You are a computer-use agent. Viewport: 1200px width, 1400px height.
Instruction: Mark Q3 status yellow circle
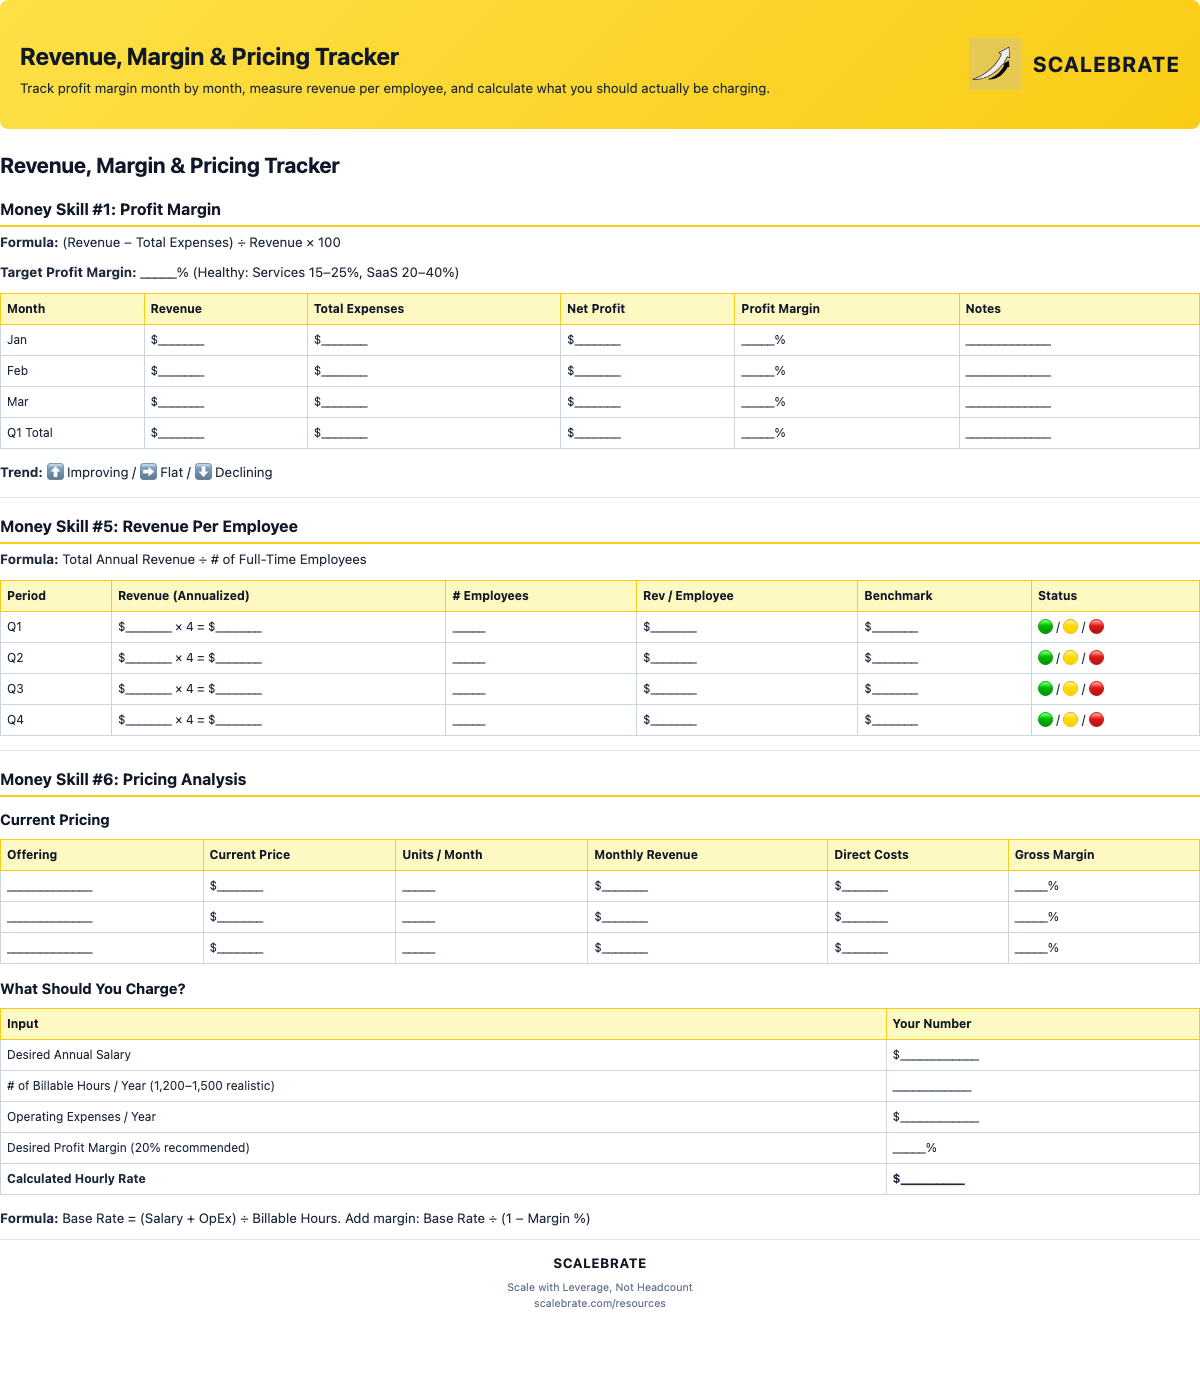click(1071, 689)
